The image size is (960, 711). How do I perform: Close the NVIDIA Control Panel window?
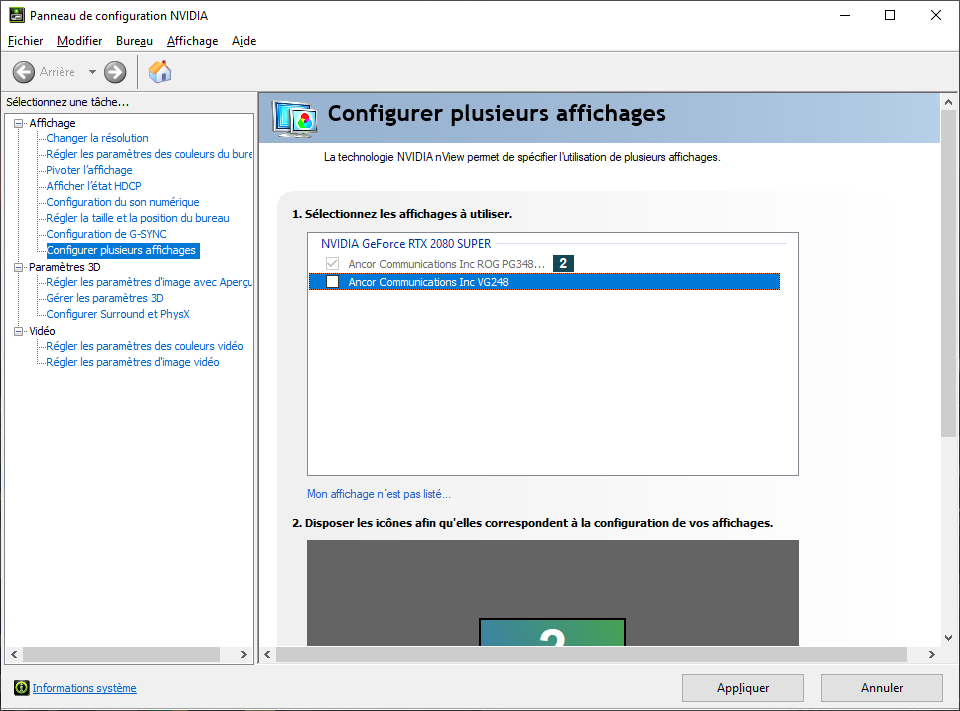[x=936, y=15]
